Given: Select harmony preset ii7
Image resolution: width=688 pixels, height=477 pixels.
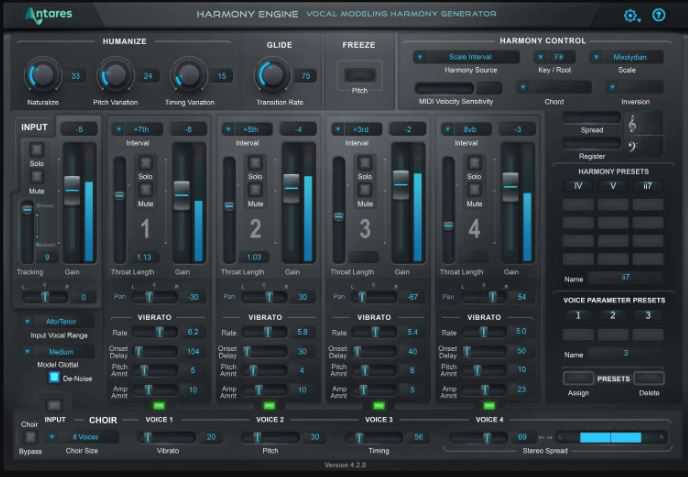Looking at the screenshot, I should click(x=648, y=186).
